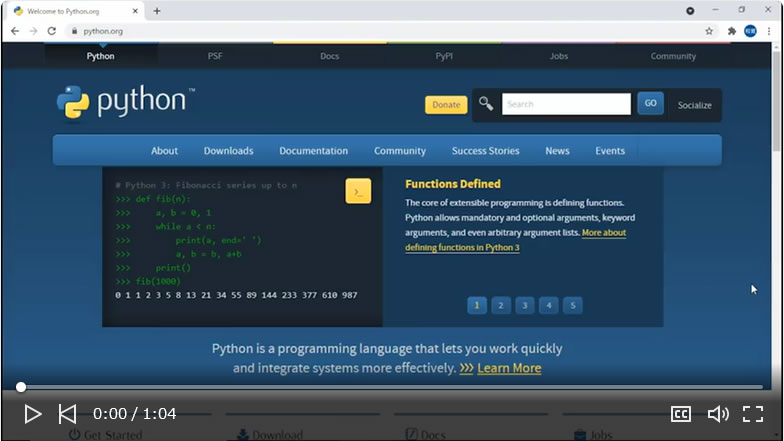Click the video progress bar handle
Viewport: 784px width, 441px height.
pos(20,387)
